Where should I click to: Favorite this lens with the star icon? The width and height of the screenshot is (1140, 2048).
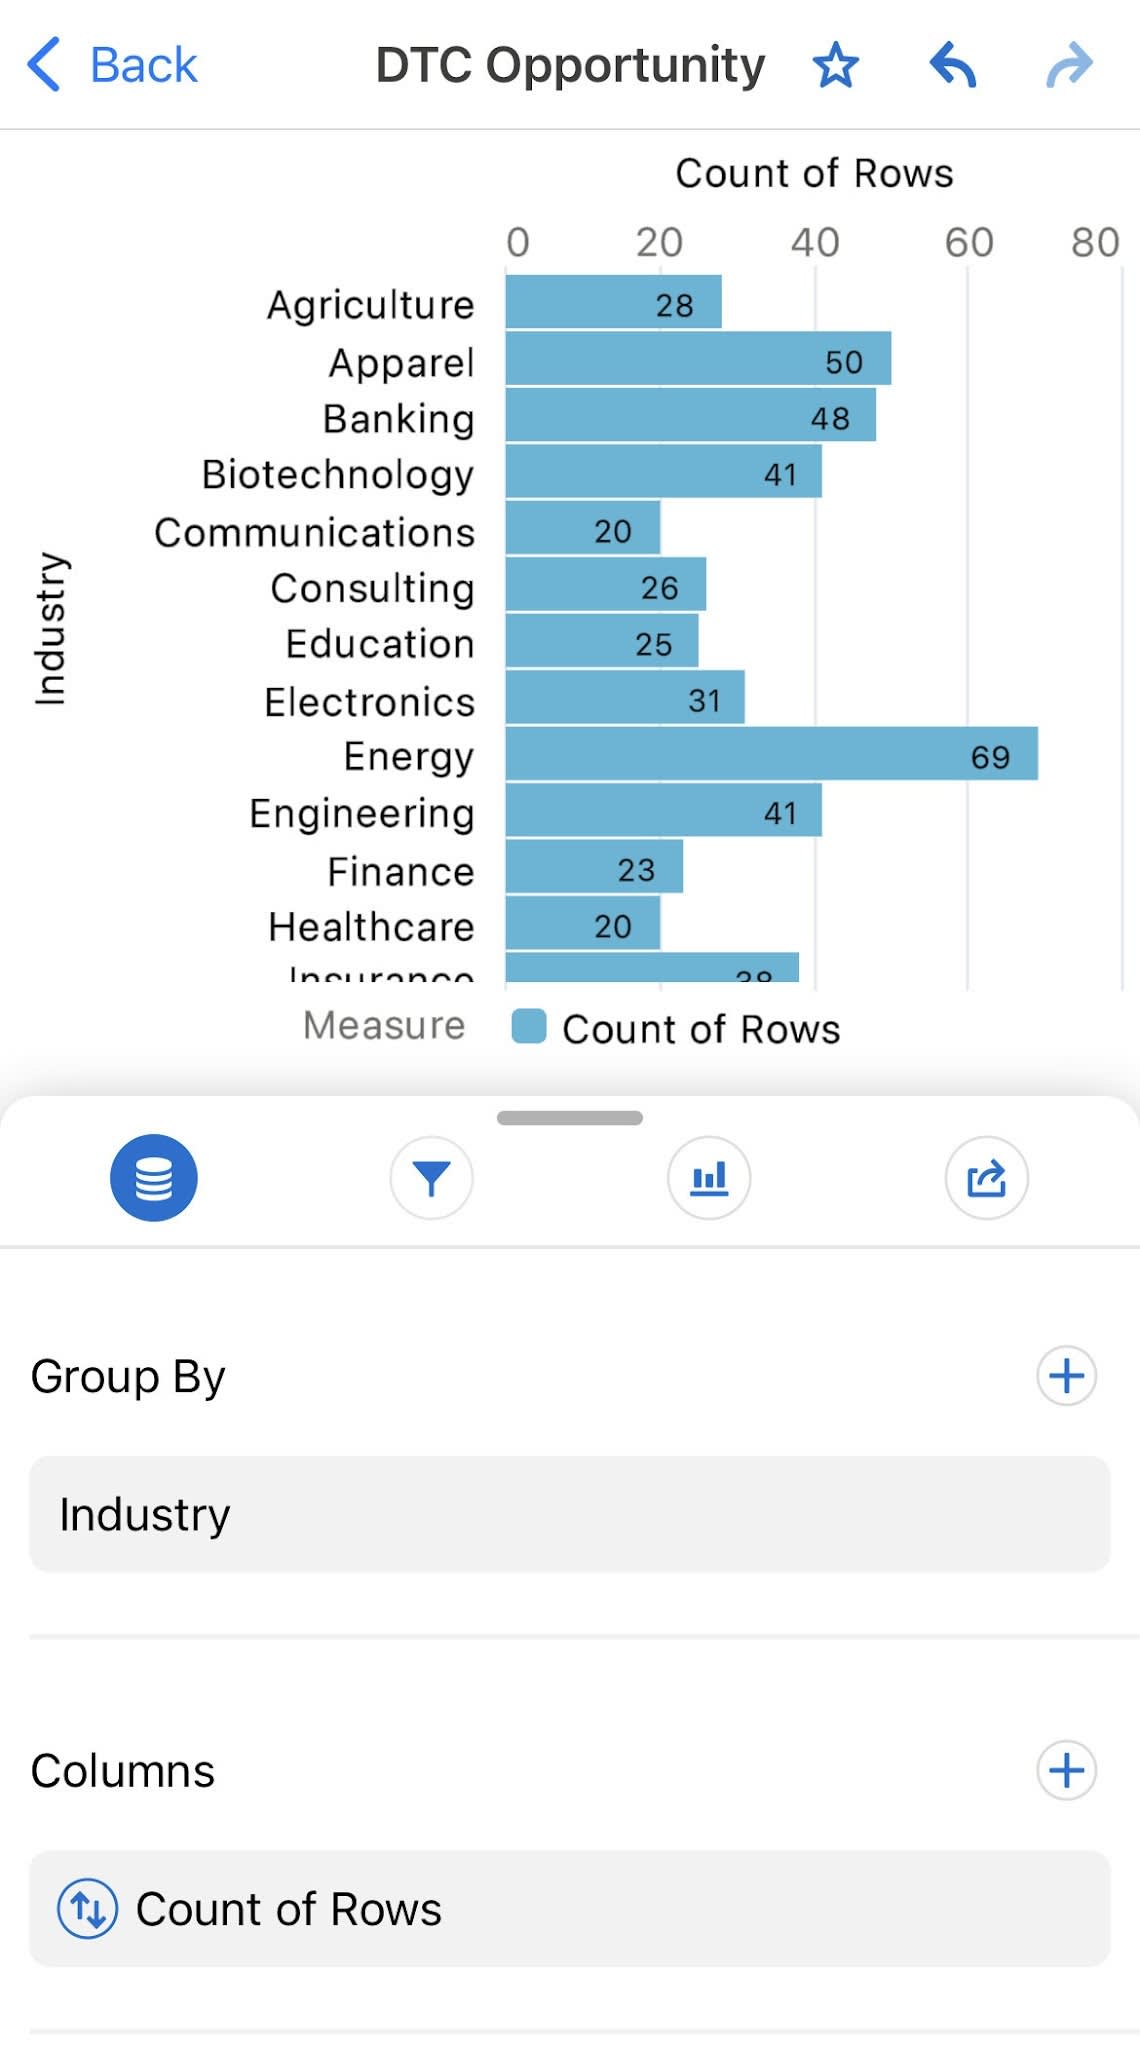(x=835, y=66)
